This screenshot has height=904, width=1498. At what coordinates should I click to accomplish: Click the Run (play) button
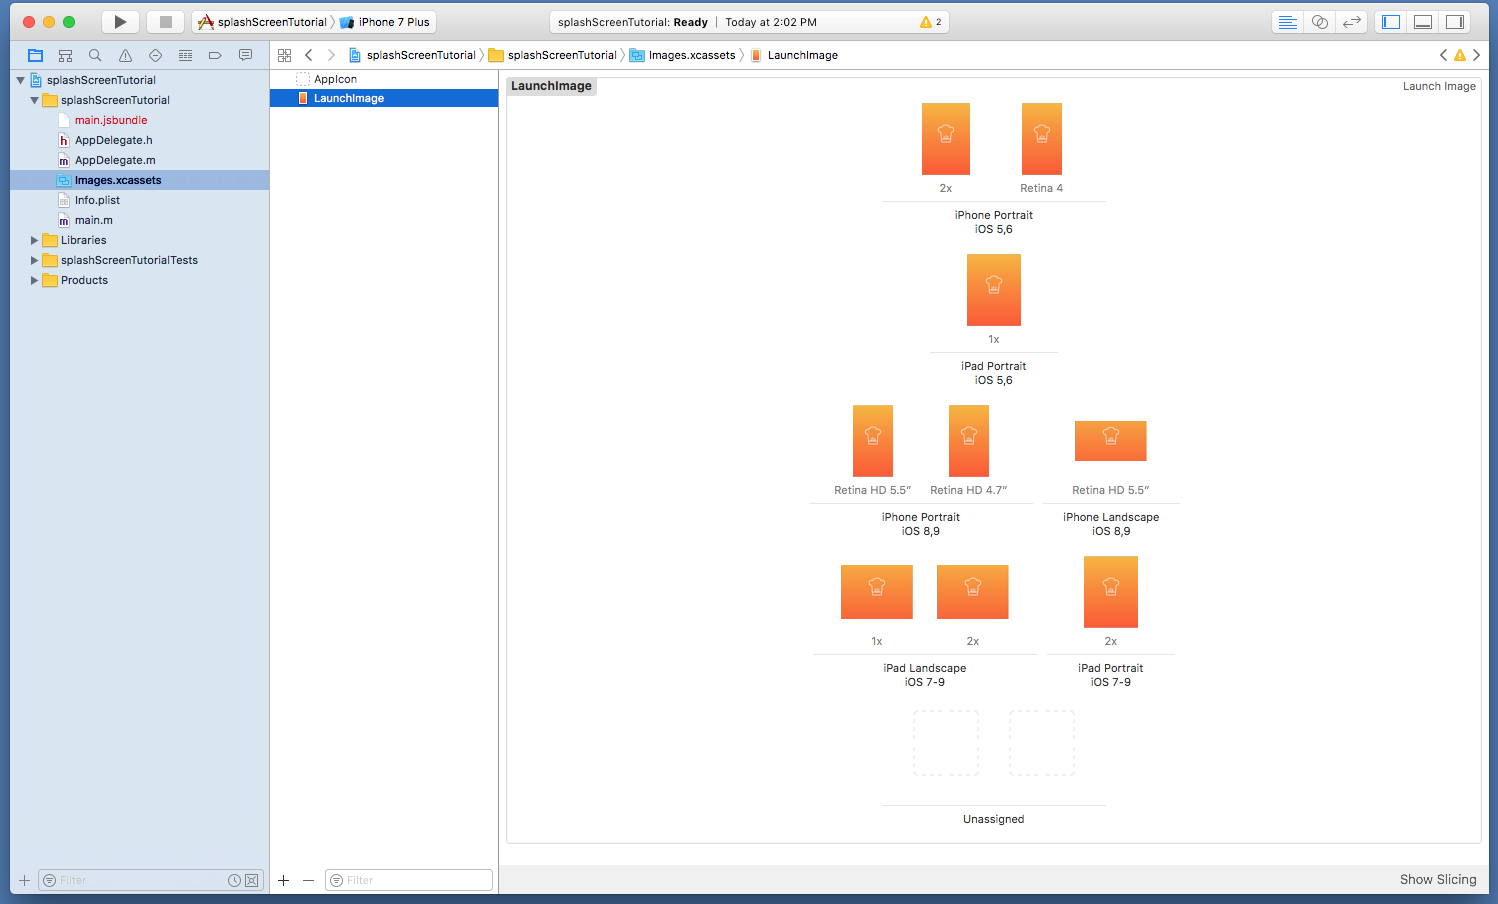click(120, 22)
